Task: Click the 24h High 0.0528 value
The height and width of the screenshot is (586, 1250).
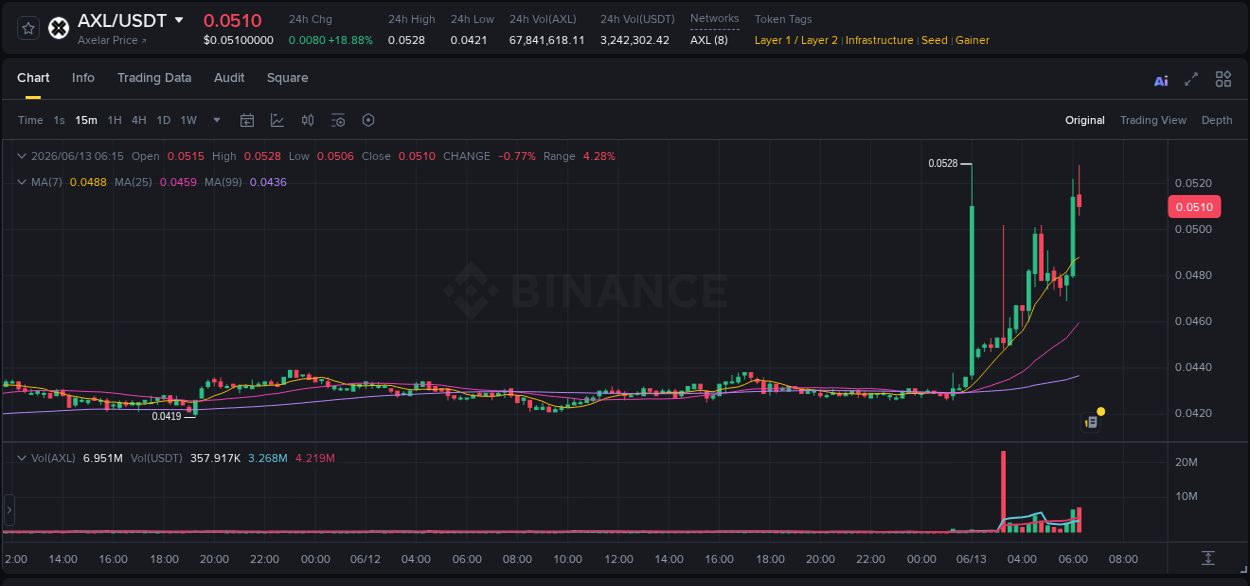Action: coord(406,40)
